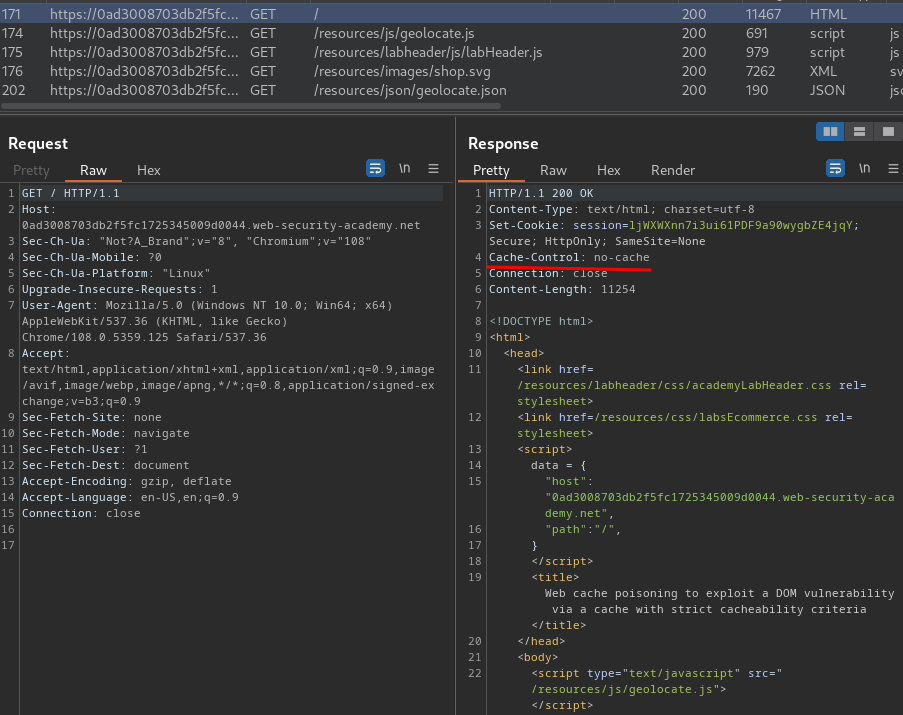Open Render tab in Response pane
903x715 pixels.
tap(673, 170)
